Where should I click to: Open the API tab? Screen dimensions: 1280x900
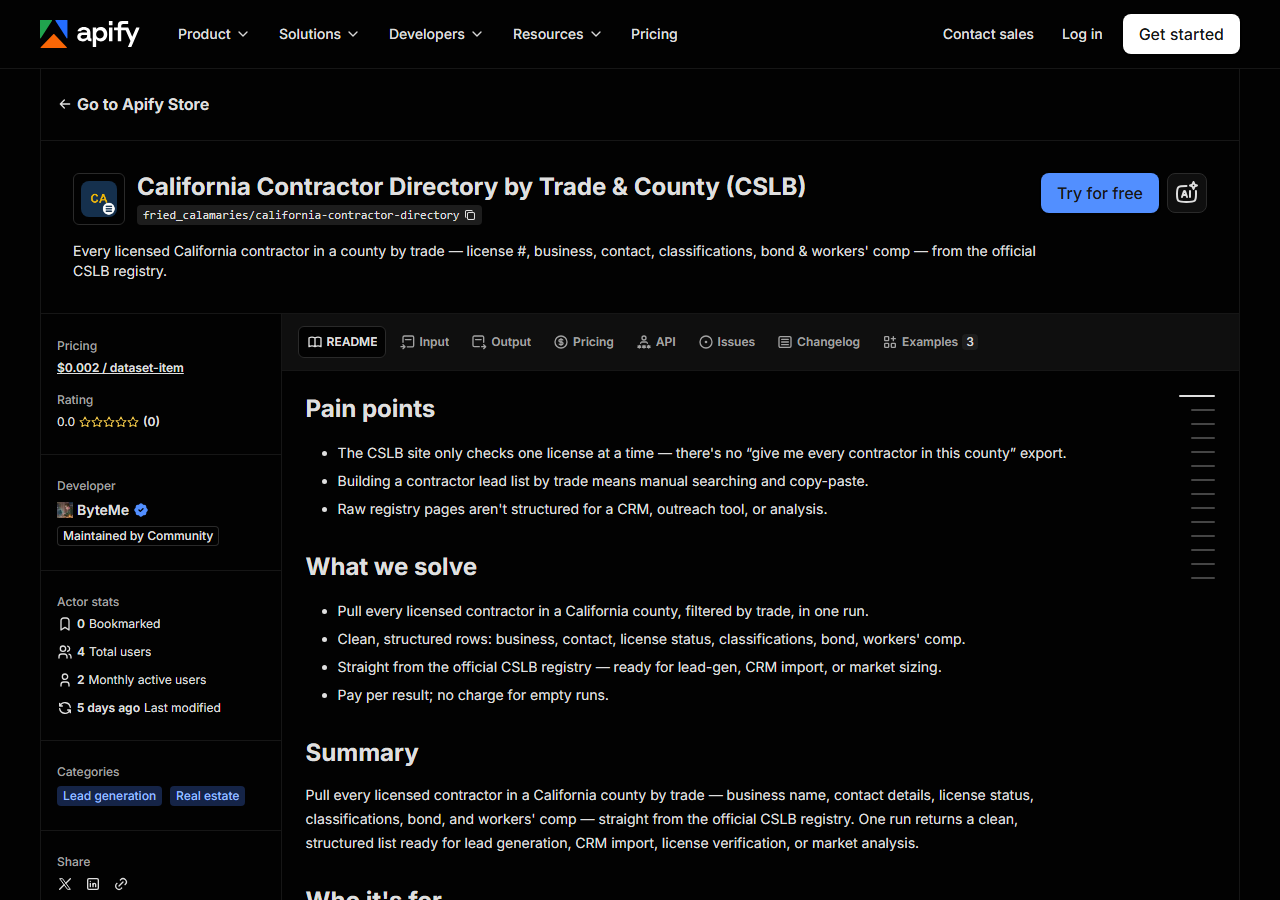pyautogui.click(x=656, y=342)
